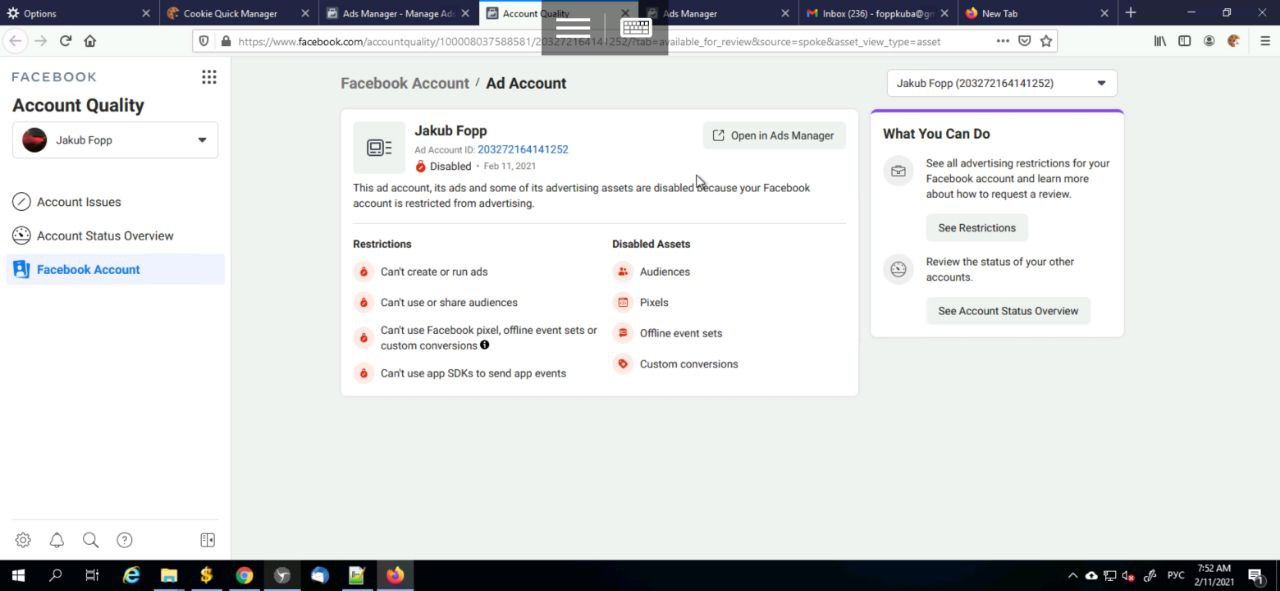Open Firefox account icon
Image resolution: width=1280 pixels, height=591 pixels.
point(1209,41)
